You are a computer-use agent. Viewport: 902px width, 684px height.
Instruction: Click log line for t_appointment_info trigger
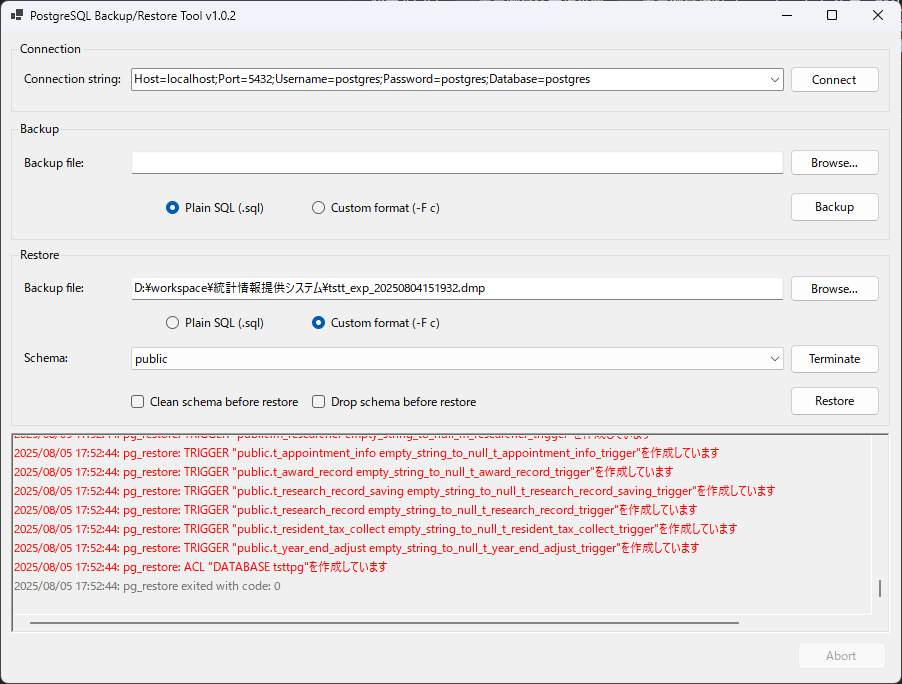pos(366,453)
